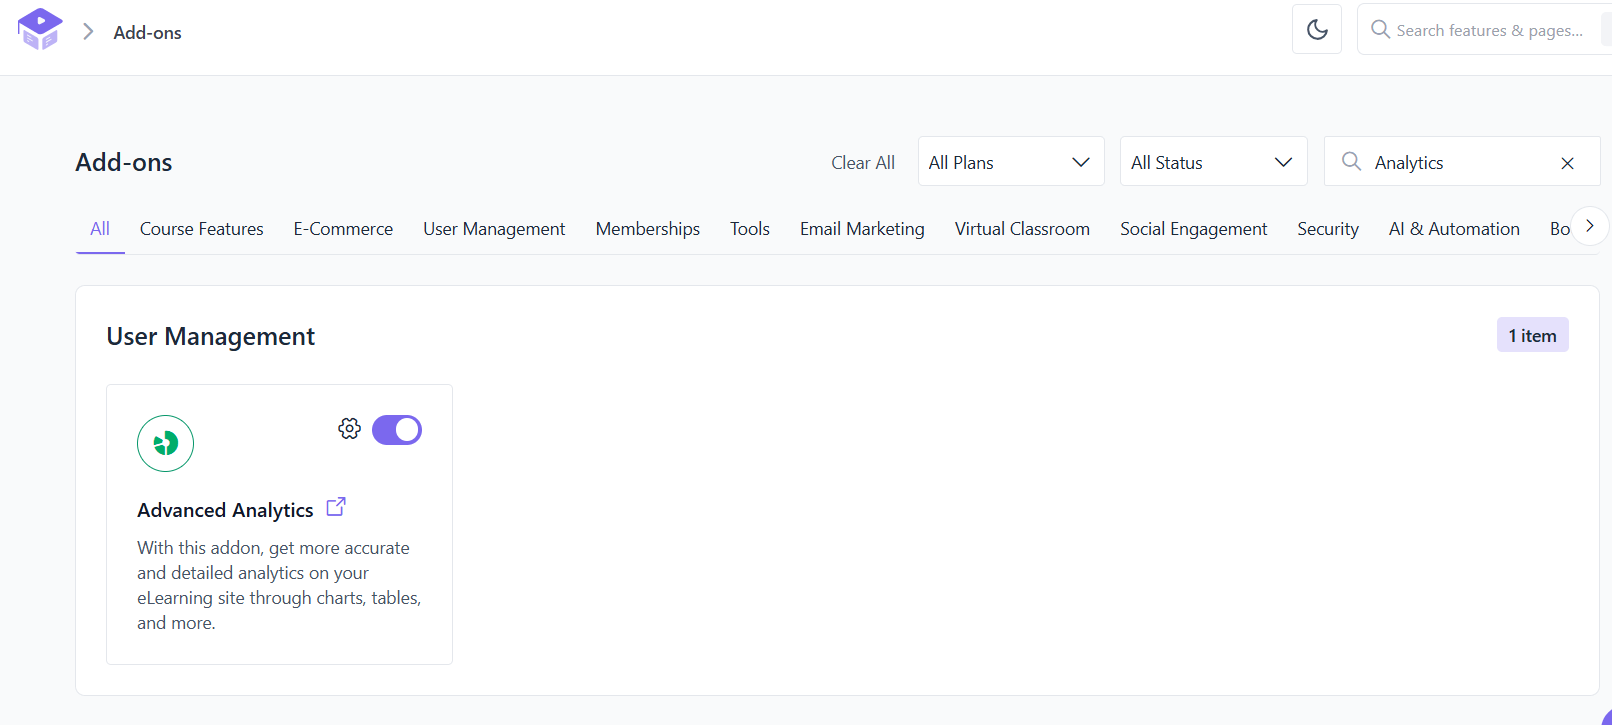Open the Virtual Classroom tab

click(x=1022, y=229)
